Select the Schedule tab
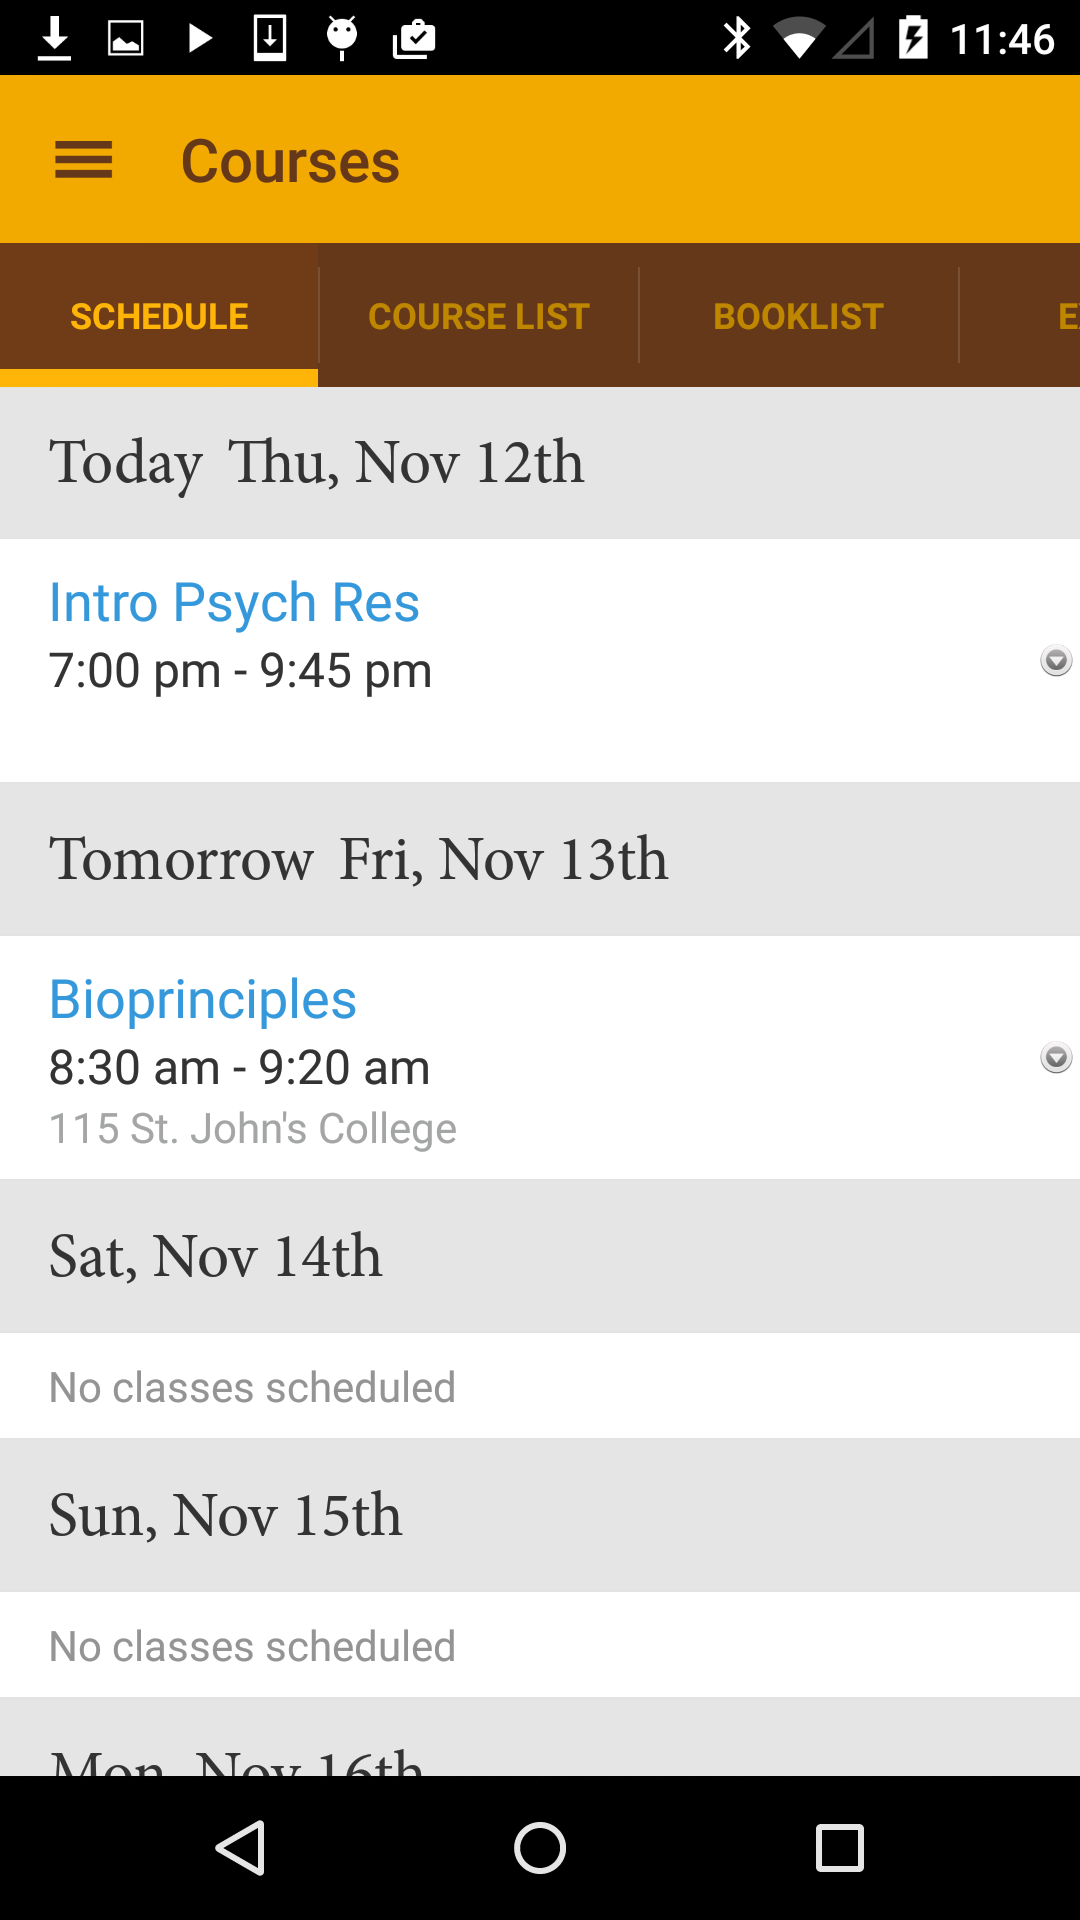1080x1920 pixels. click(x=159, y=316)
